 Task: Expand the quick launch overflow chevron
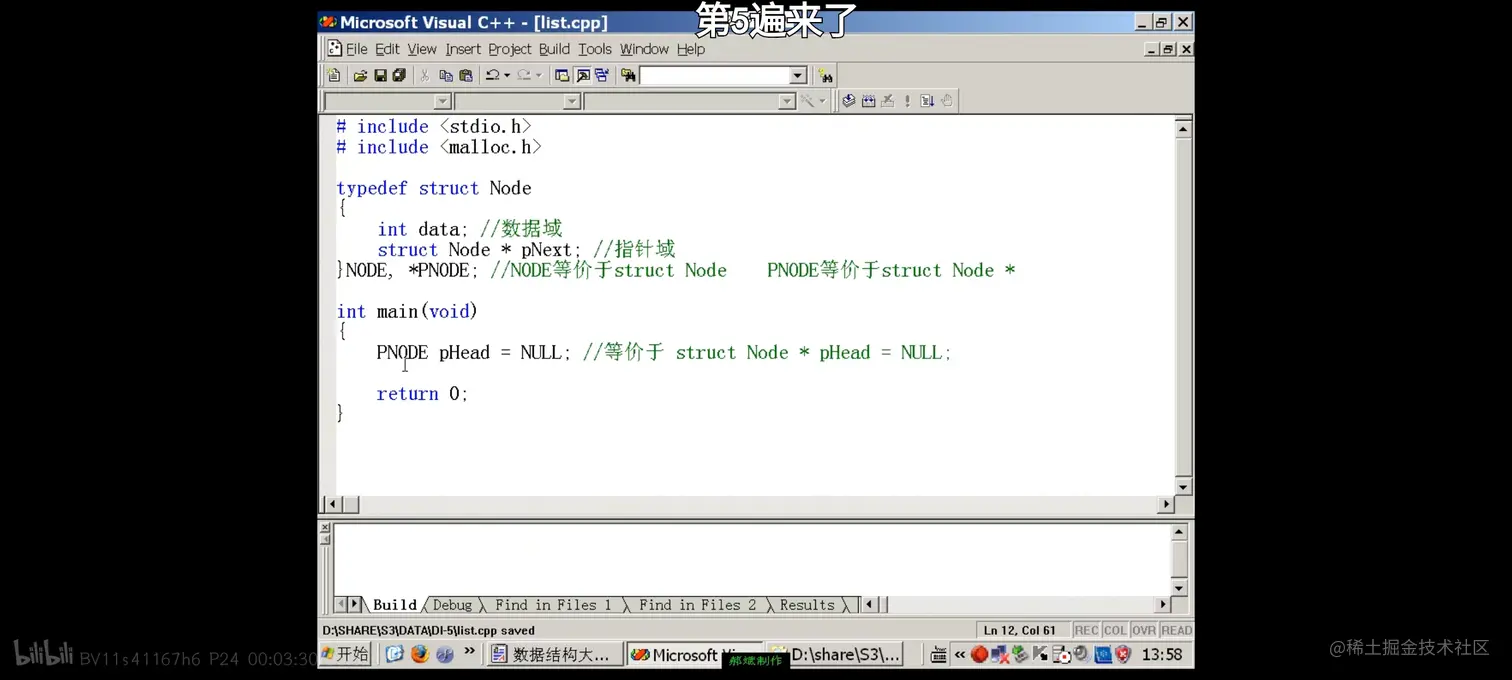tap(469, 653)
